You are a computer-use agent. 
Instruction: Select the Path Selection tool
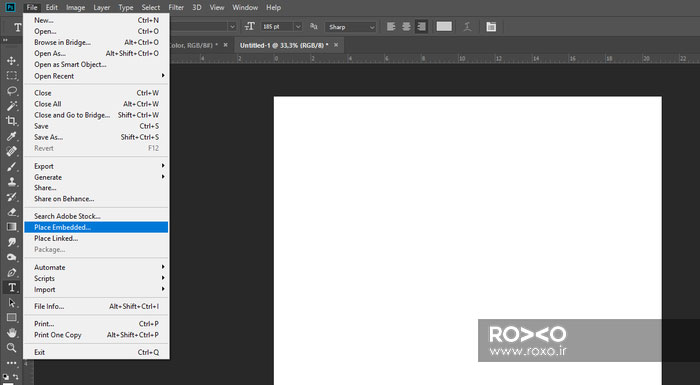pos(12,303)
